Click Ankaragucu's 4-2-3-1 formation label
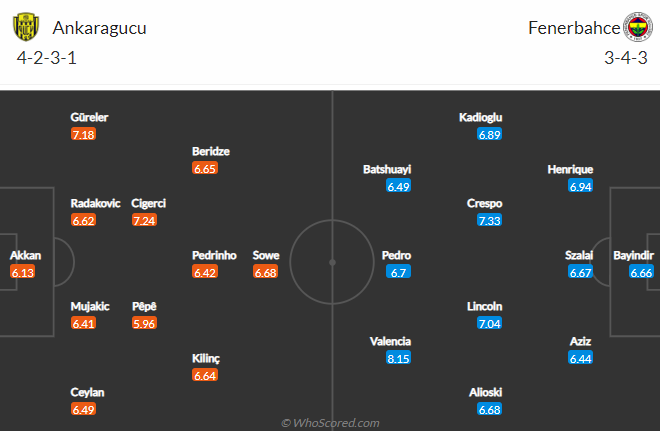Image resolution: width=660 pixels, height=431 pixels. pos(46,58)
